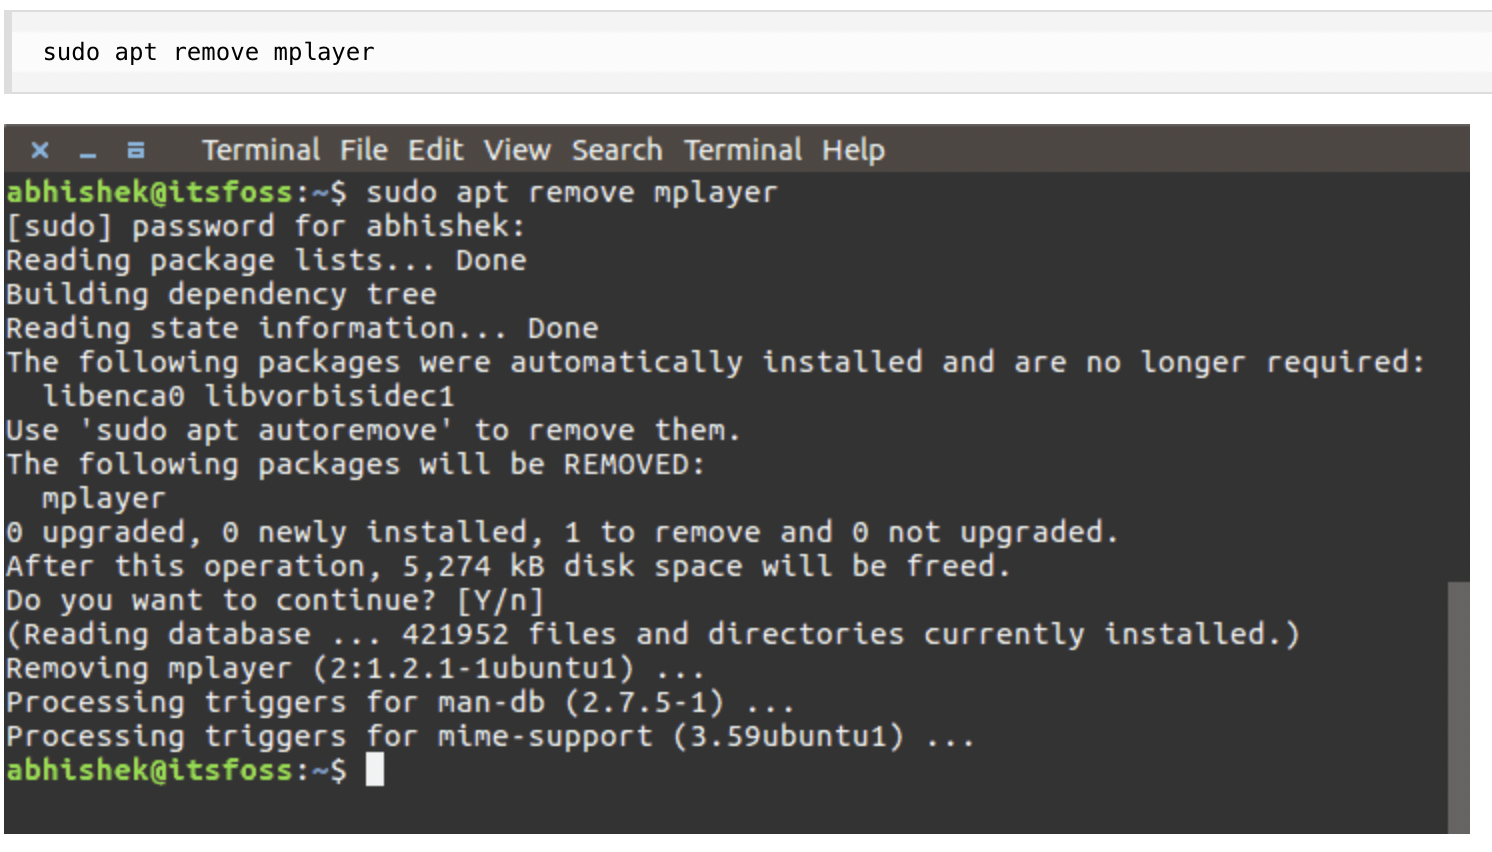Click the '0 upgraded, 0 newly installed' line

pos(562,532)
